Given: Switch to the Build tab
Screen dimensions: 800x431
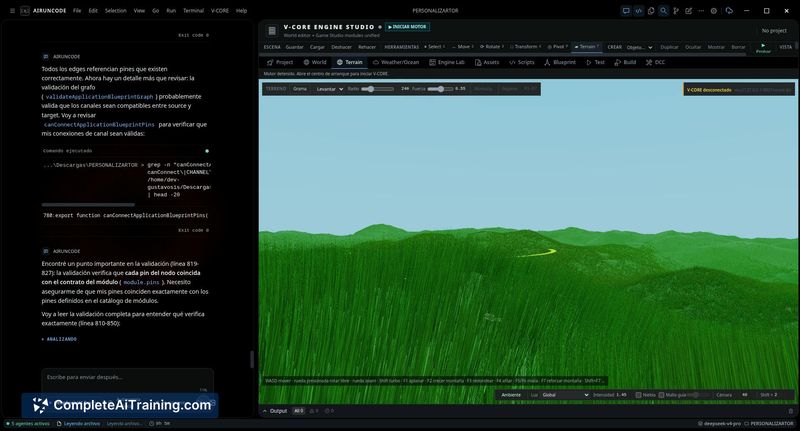Looking at the screenshot, I should click(625, 62).
